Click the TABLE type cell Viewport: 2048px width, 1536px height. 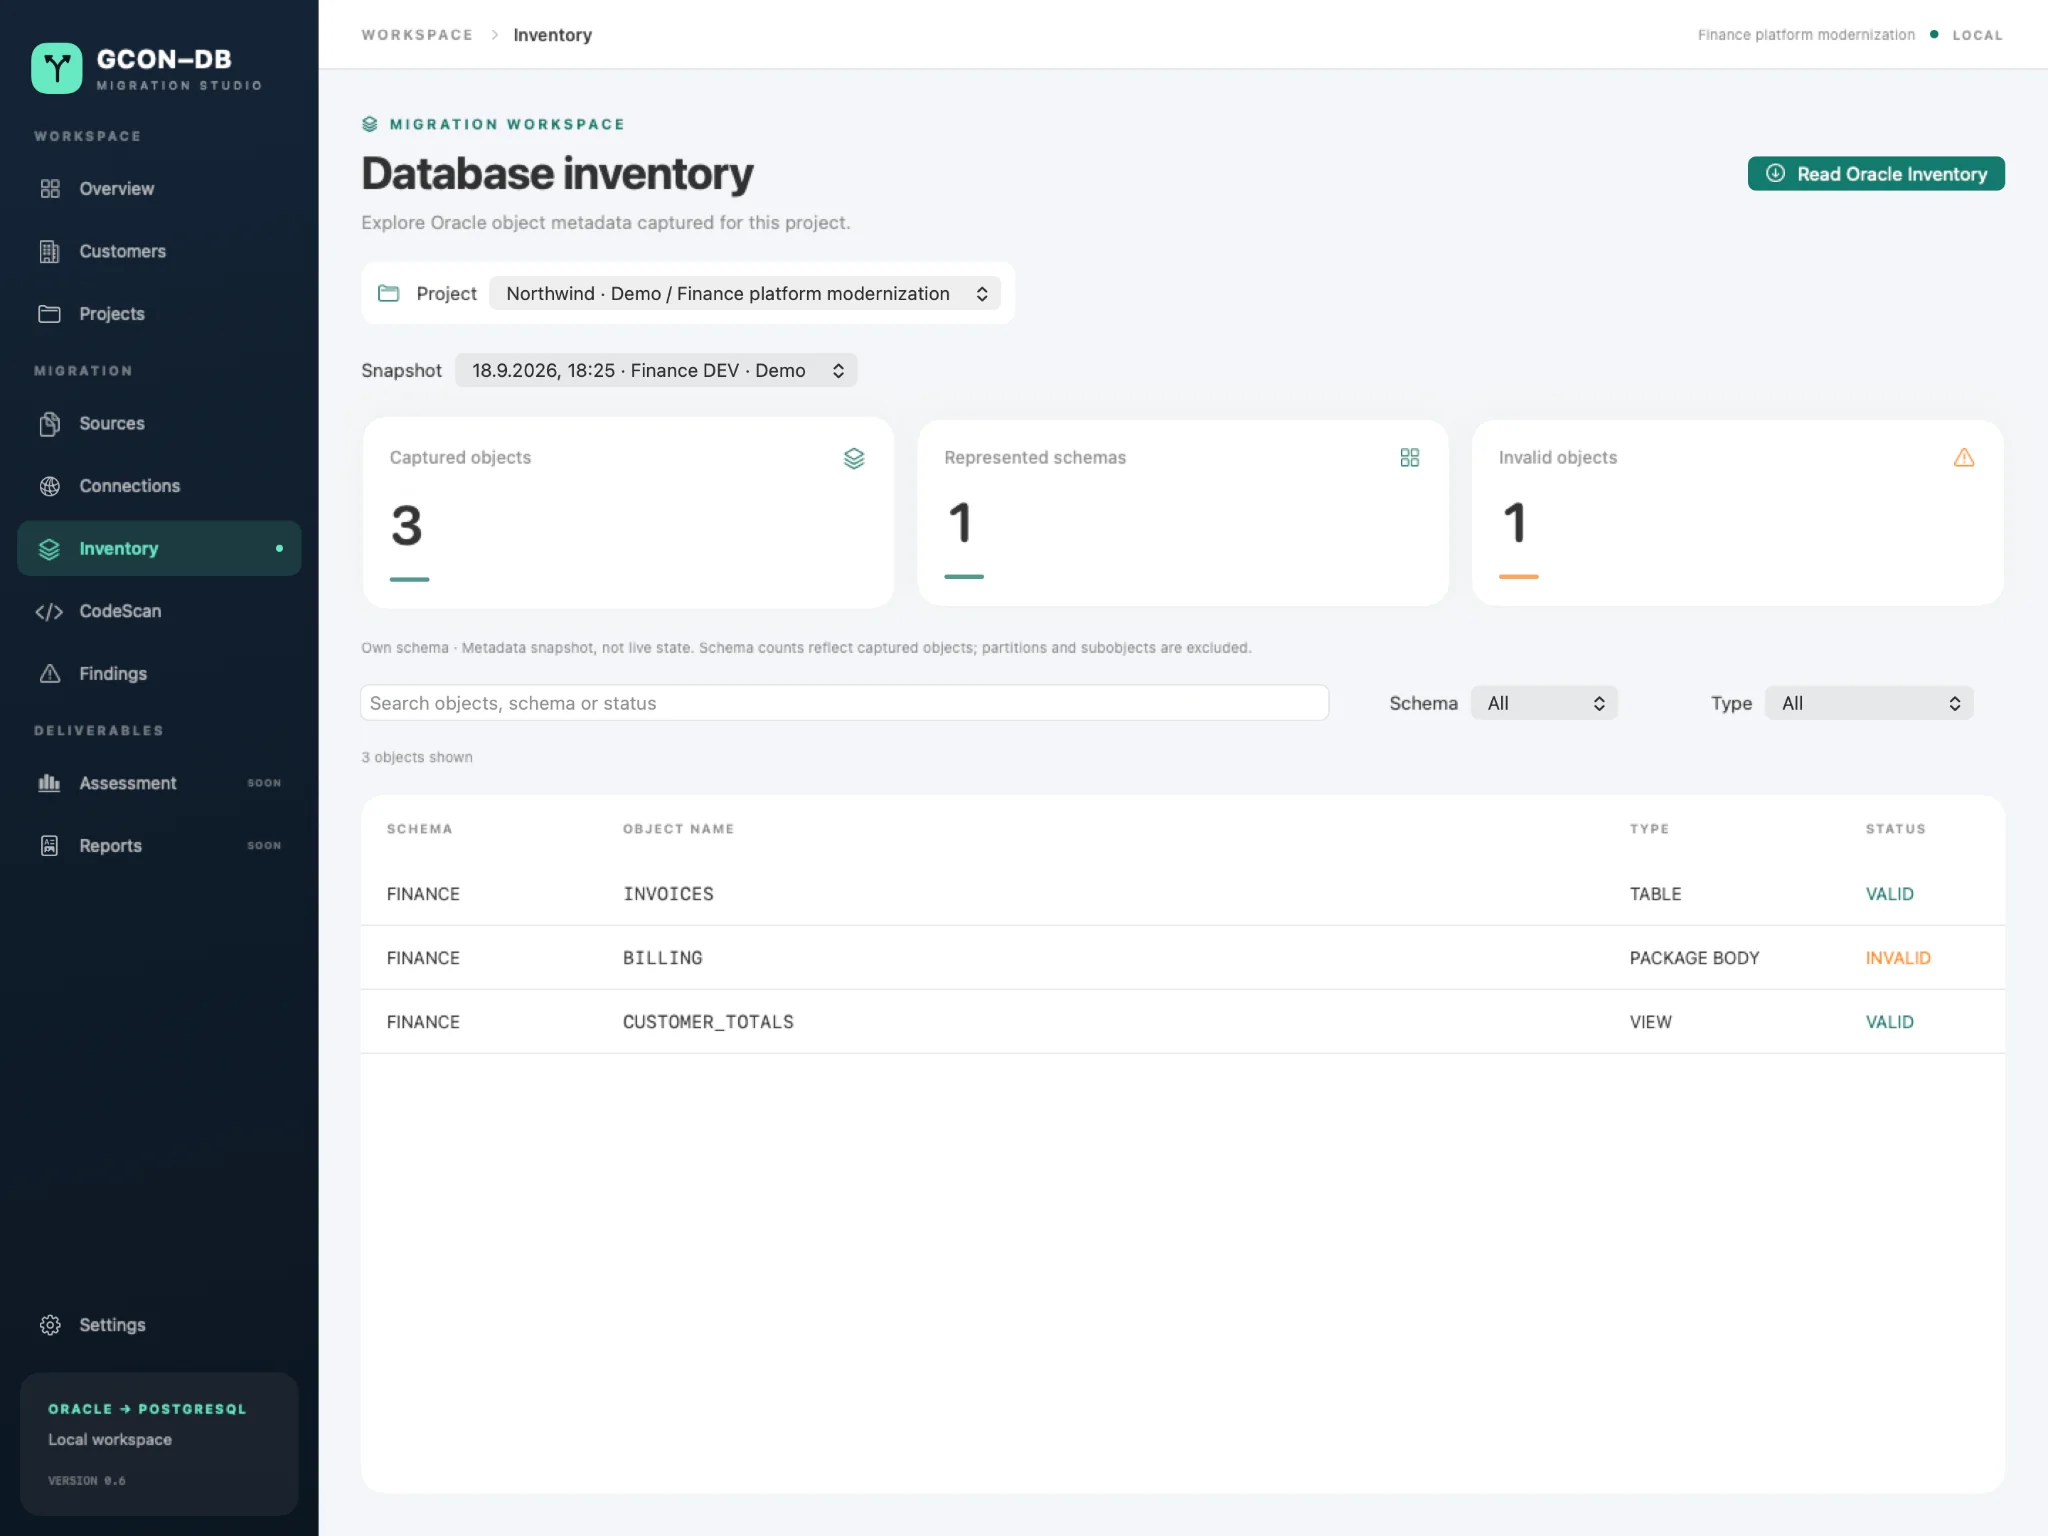[1656, 894]
